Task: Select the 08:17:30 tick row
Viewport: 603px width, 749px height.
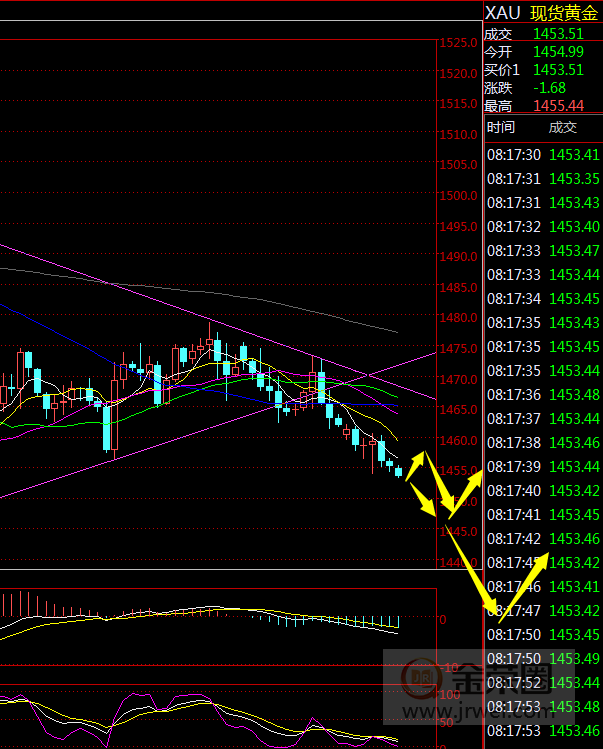Action: [543, 155]
